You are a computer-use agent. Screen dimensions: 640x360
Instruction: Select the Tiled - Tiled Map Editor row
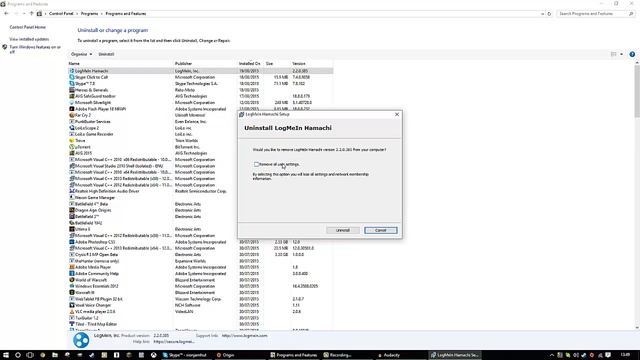coord(200,324)
